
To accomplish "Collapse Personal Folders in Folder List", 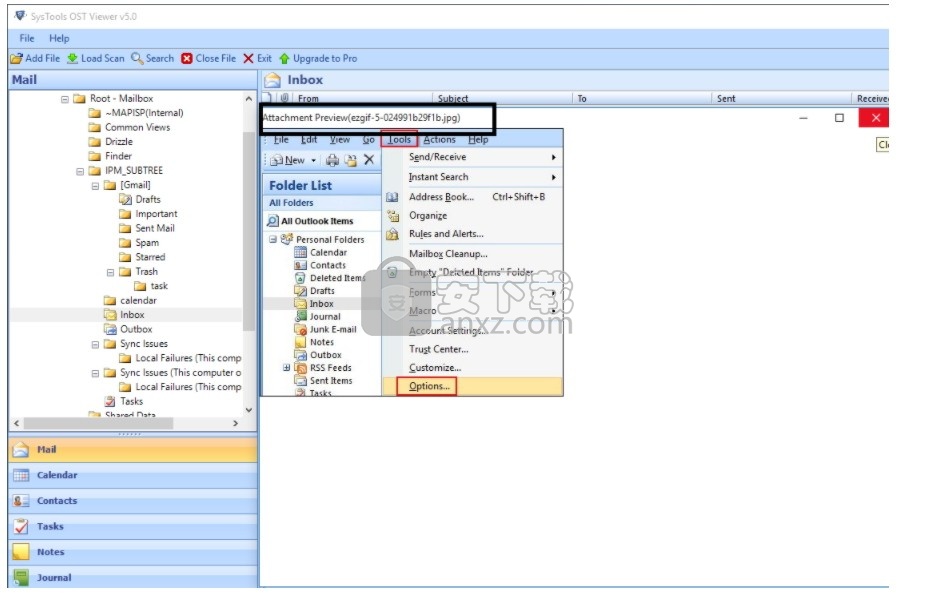I will pos(272,239).
